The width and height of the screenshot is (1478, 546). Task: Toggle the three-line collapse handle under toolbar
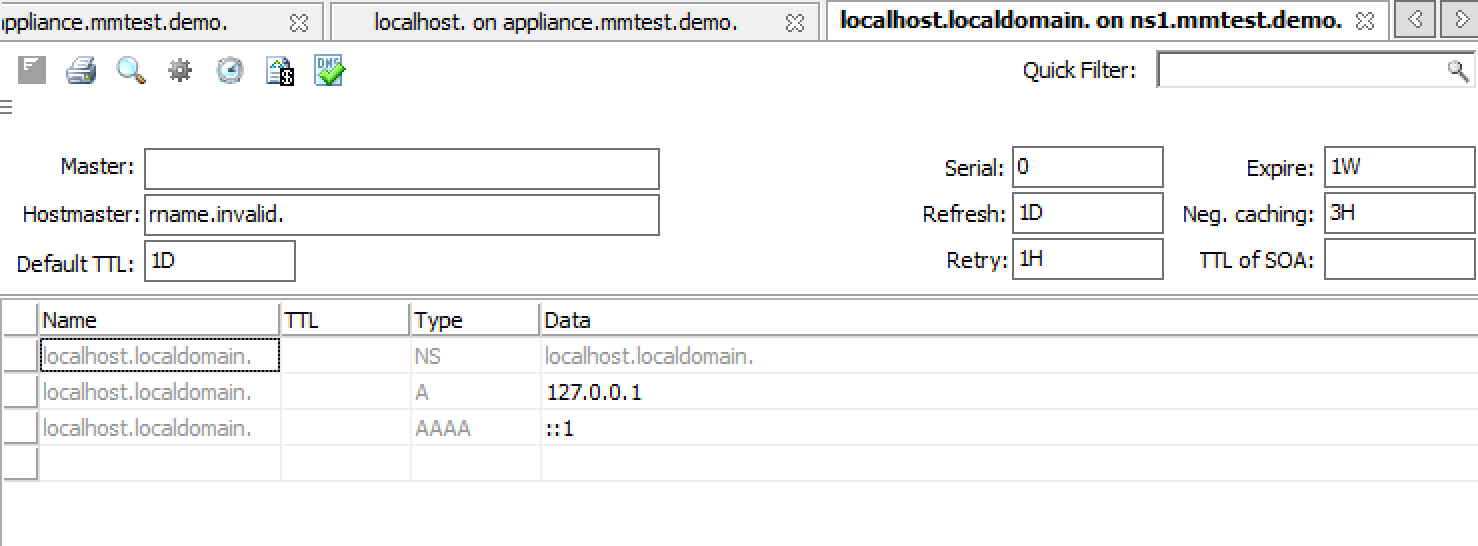(x=6, y=108)
